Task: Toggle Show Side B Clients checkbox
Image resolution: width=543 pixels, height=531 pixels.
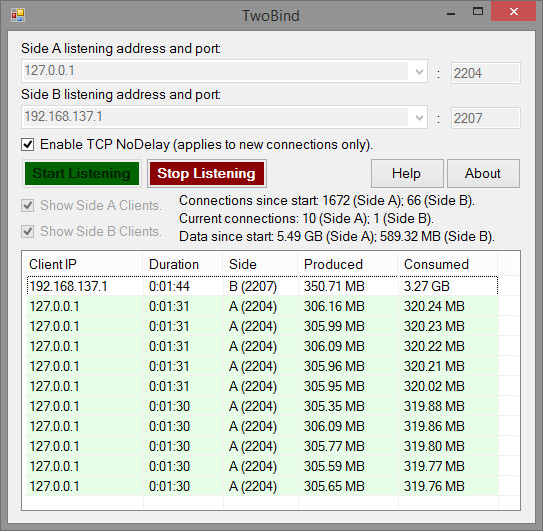Action: coord(28,231)
